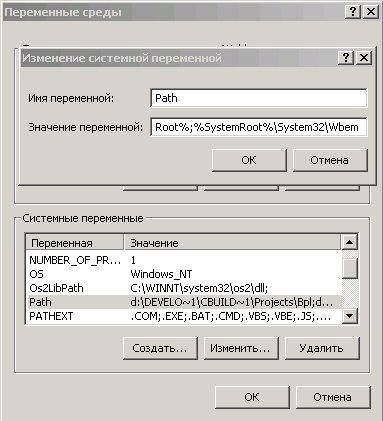Screen dimensions: 383x421
Task: Select the OS variable row
Action: (183, 274)
